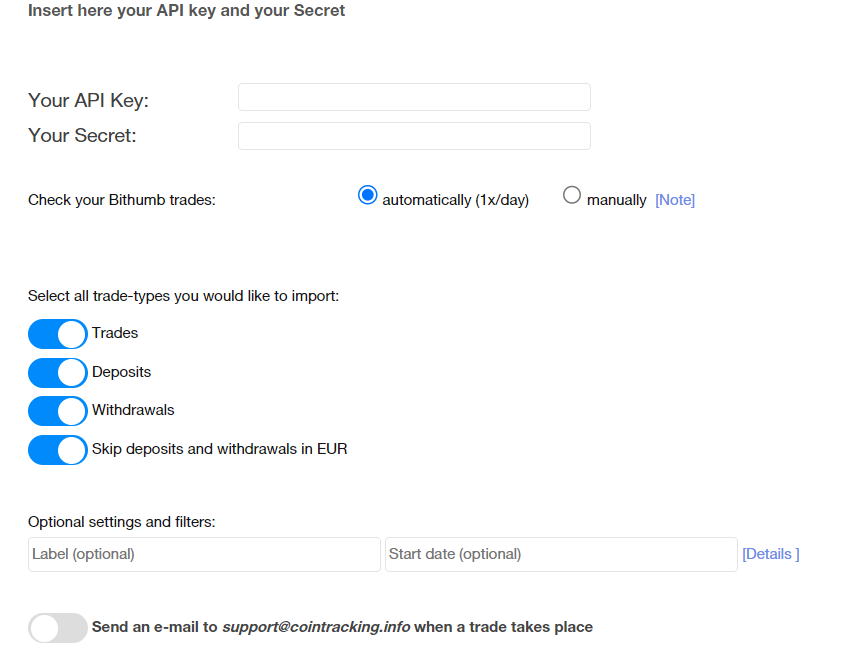
Task: Click the Label (optional) field
Action: [x=204, y=554]
